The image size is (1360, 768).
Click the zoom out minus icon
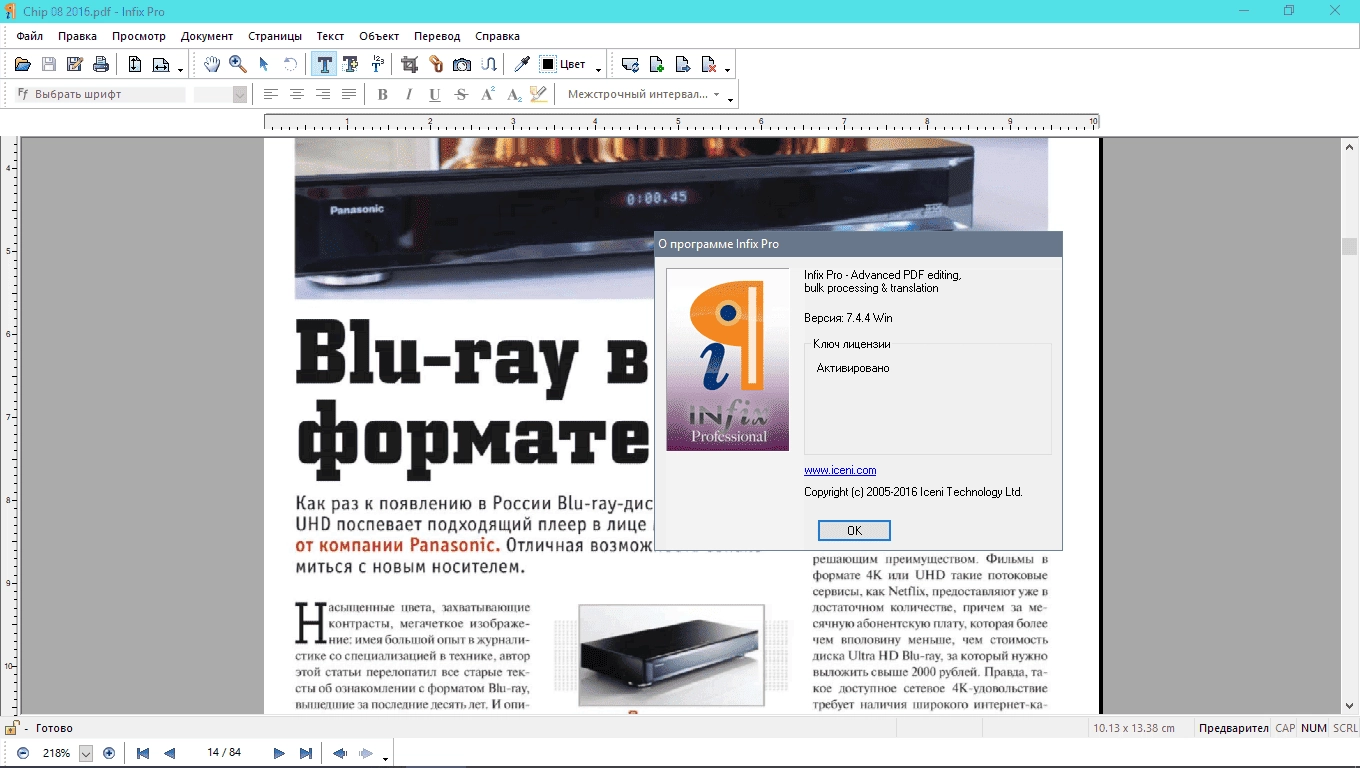[x=23, y=753]
